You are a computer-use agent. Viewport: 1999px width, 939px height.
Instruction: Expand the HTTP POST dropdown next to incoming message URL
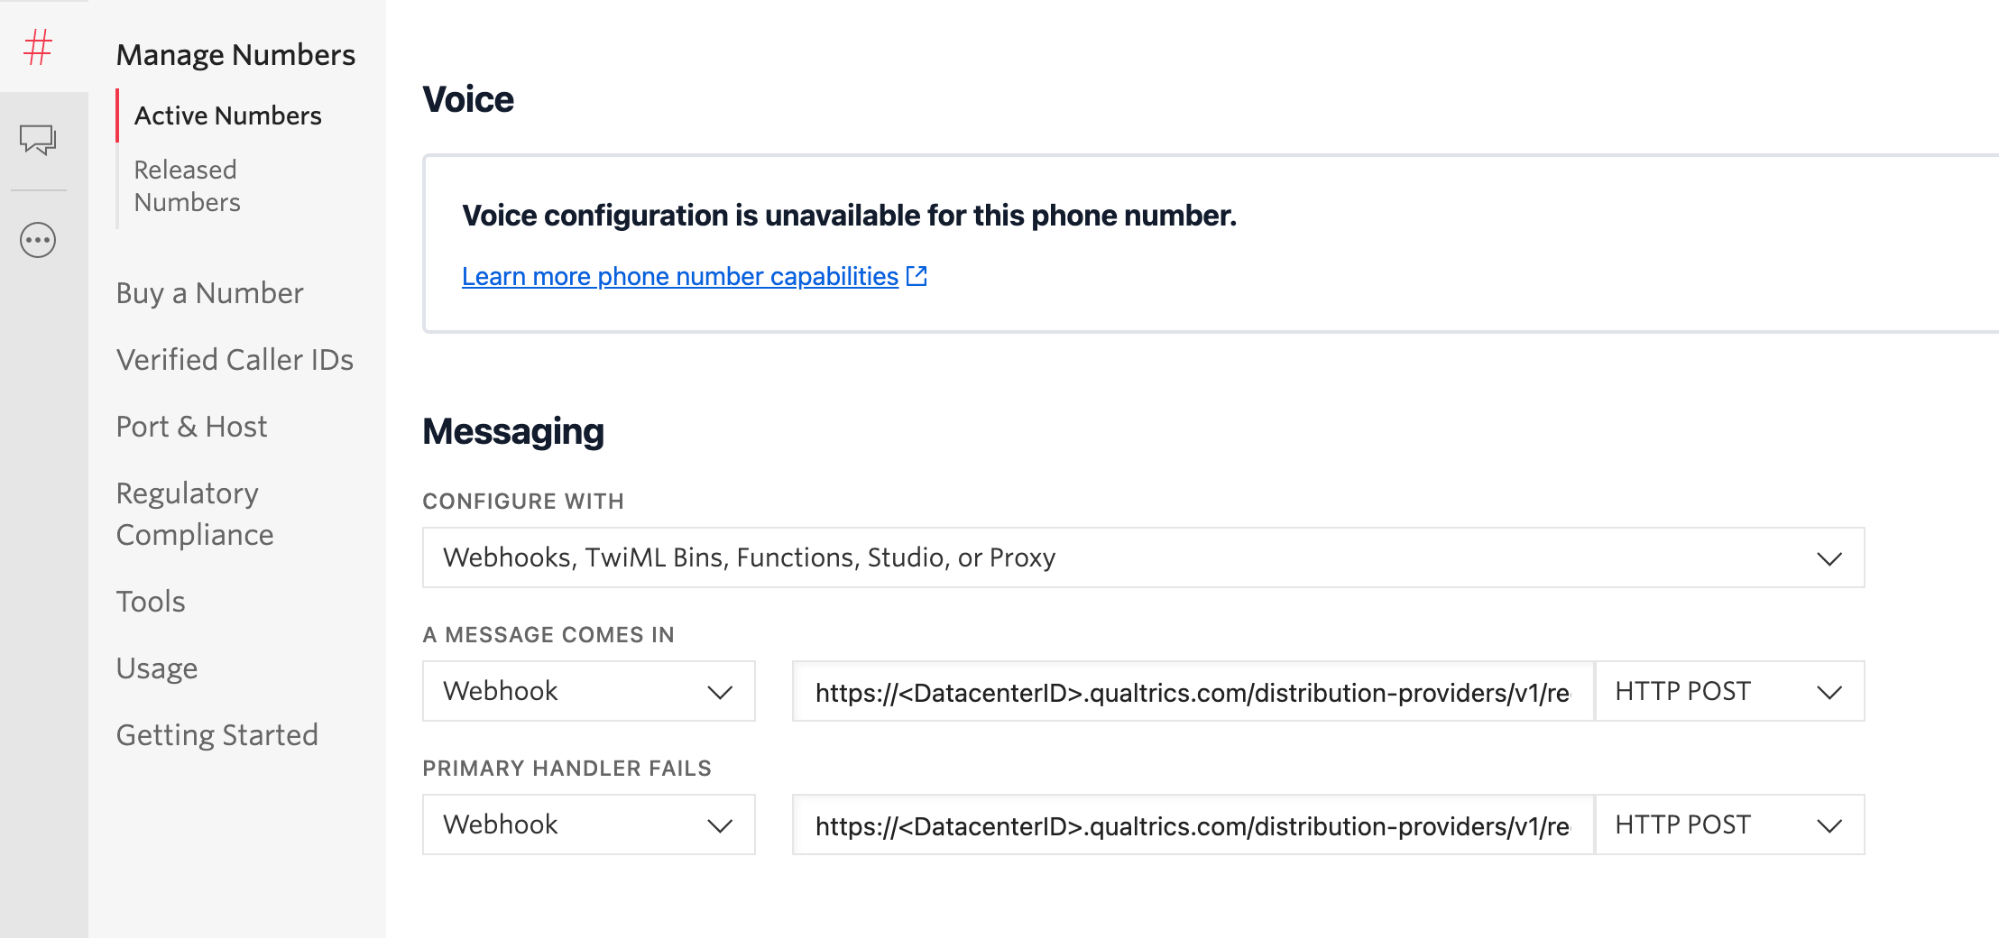[1831, 691]
